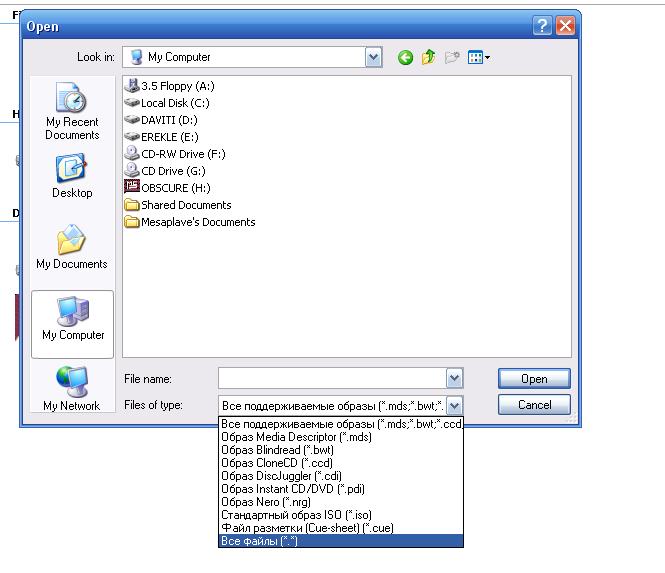Choose 'Образ Blindread (*.bwt)' option
The image size is (665, 573).
[x=341, y=450]
